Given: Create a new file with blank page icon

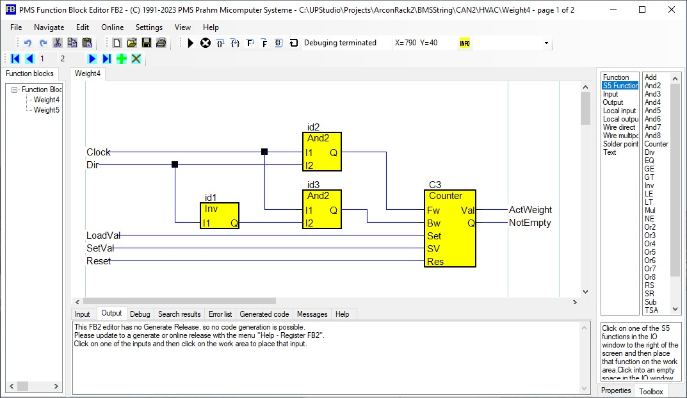Looking at the screenshot, I should tap(117, 43).
